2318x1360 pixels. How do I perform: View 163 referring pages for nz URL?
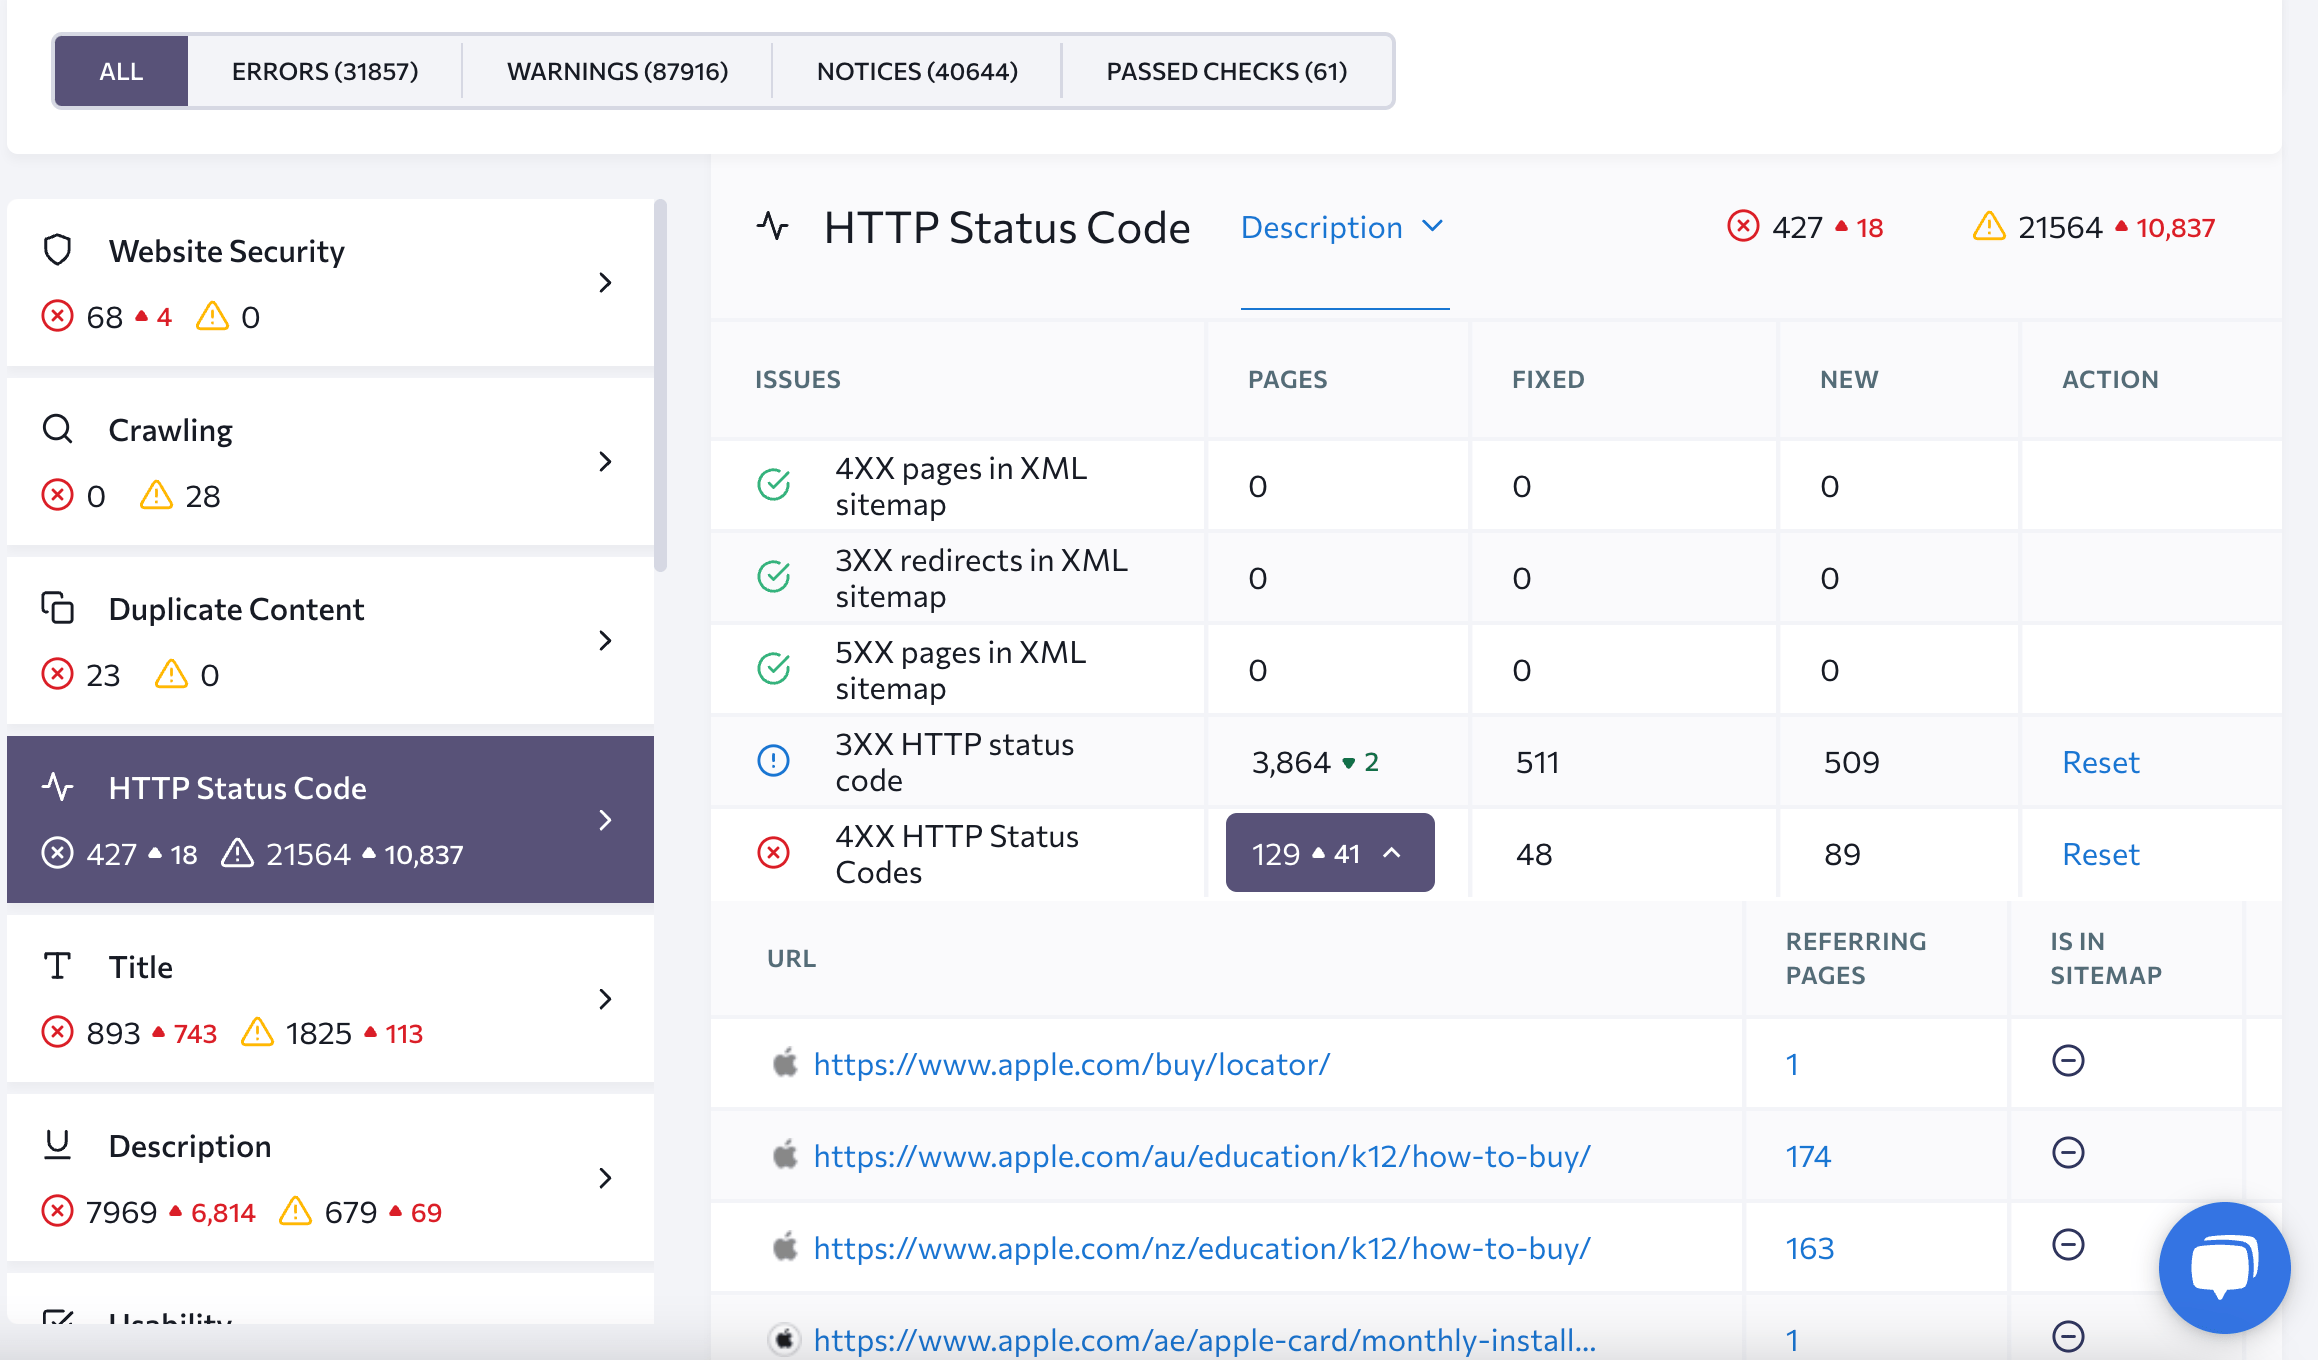pos(1809,1248)
